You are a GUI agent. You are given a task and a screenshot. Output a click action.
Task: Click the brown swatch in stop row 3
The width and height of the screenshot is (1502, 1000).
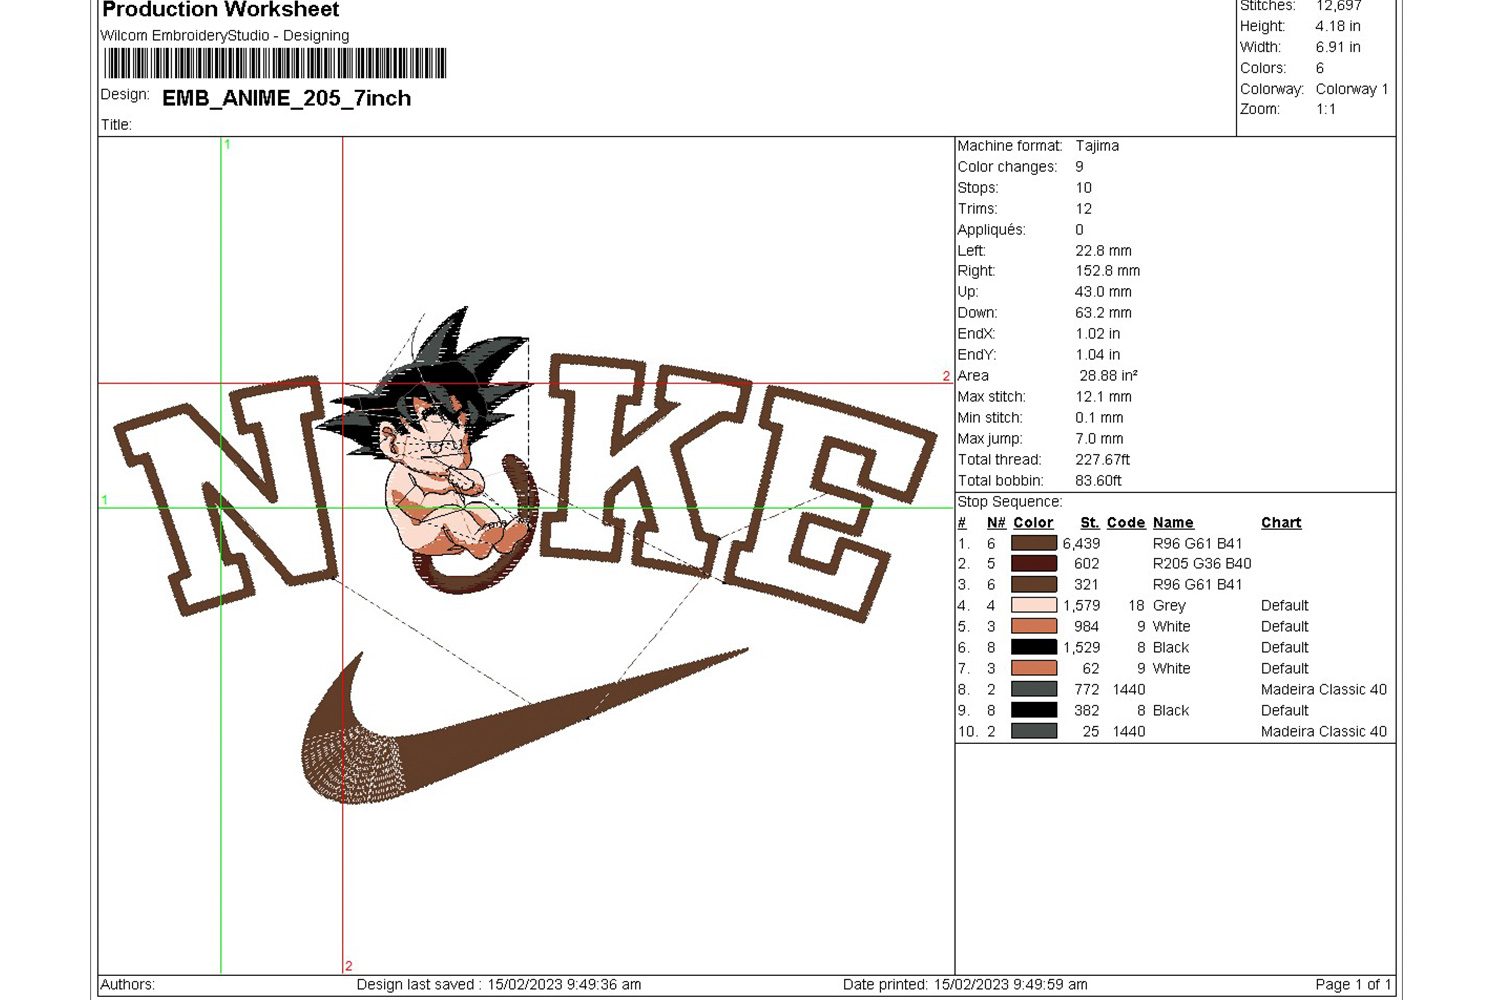coord(1034,585)
